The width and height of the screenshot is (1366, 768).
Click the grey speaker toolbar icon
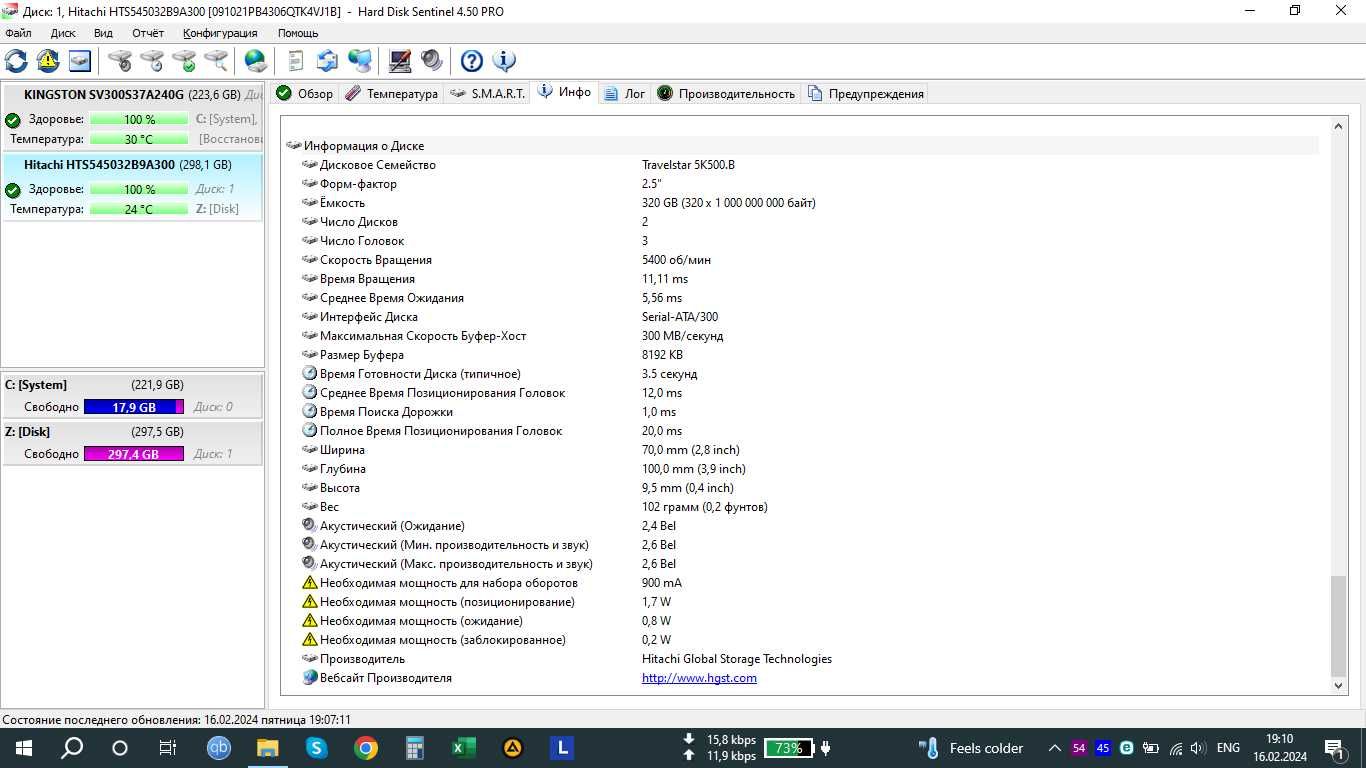tap(432, 61)
